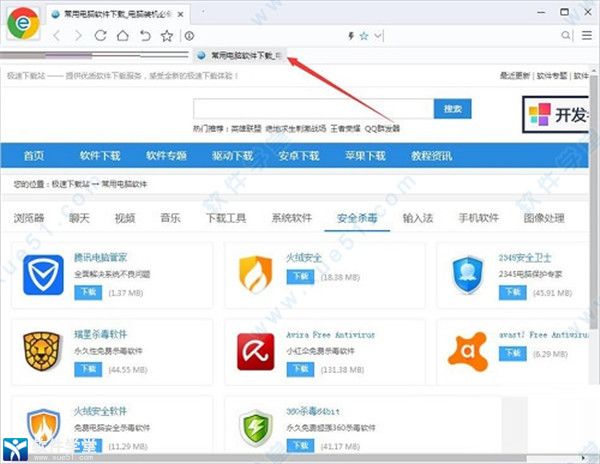This screenshot has height=464, width=600.
Task: Open the browser hamburger menu
Action: [x=586, y=36]
